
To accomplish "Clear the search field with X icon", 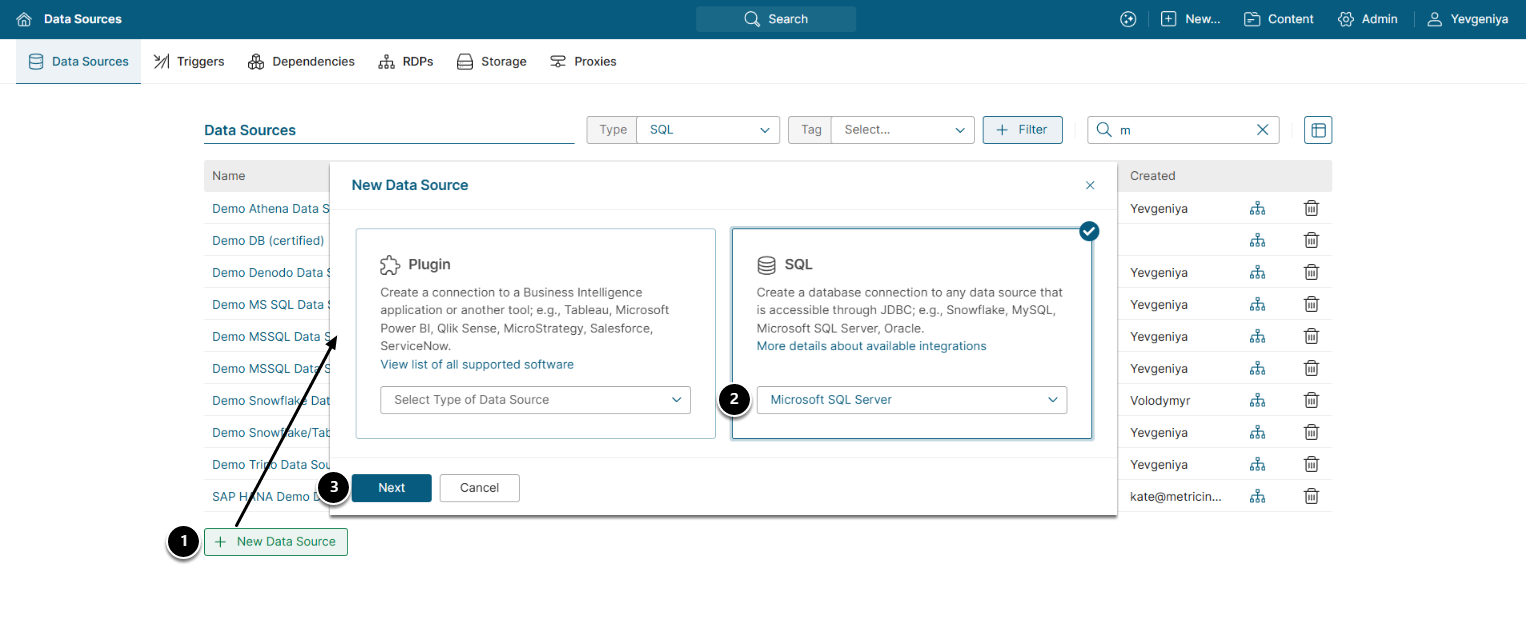I will pos(1262,130).
